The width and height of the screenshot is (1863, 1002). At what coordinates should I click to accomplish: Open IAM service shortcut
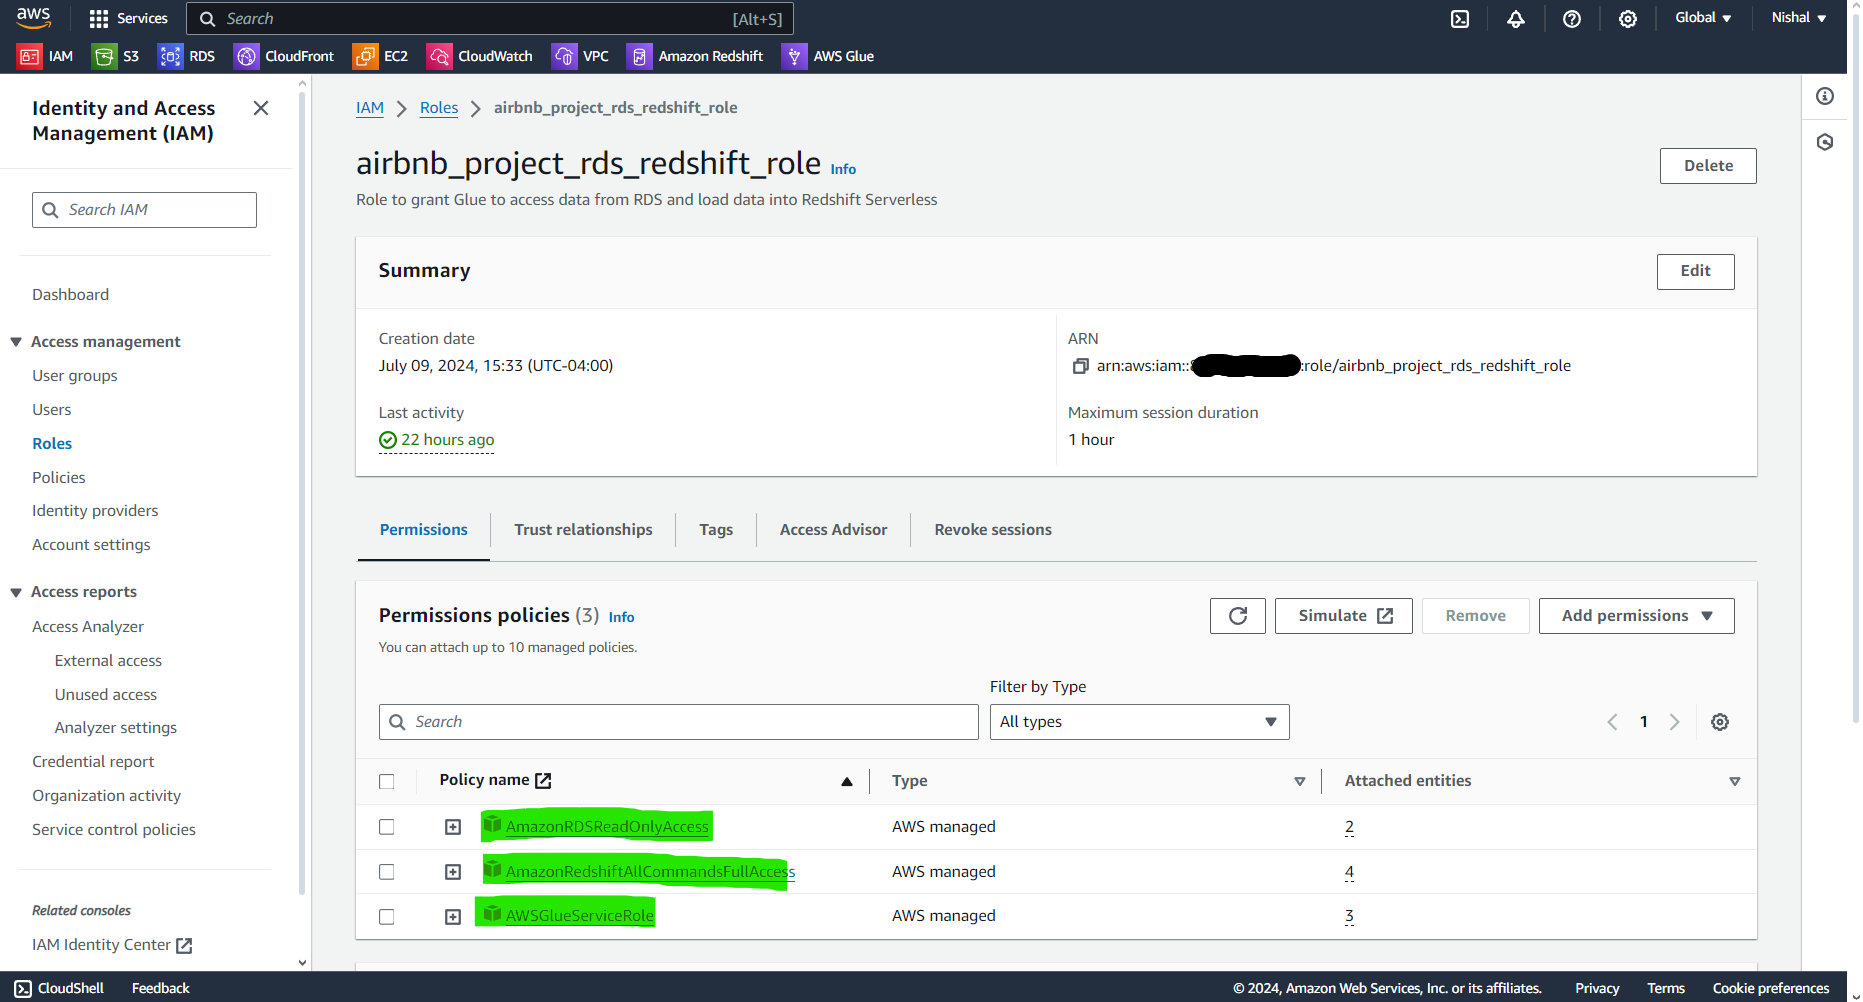(x=46, y=56)
